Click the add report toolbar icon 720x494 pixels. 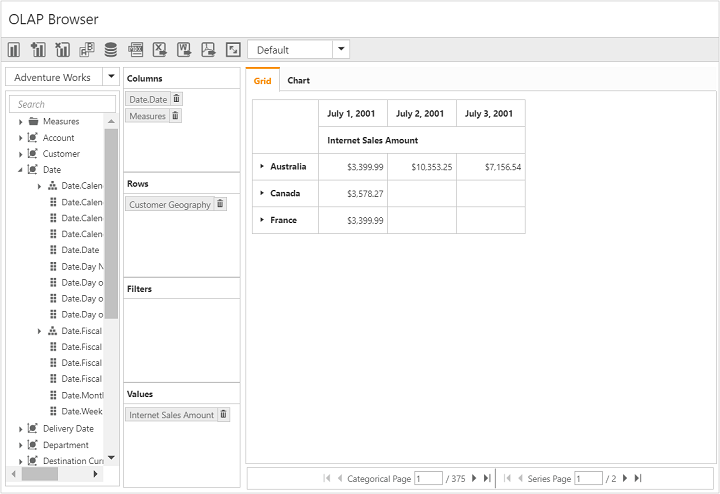pos(38,50)
